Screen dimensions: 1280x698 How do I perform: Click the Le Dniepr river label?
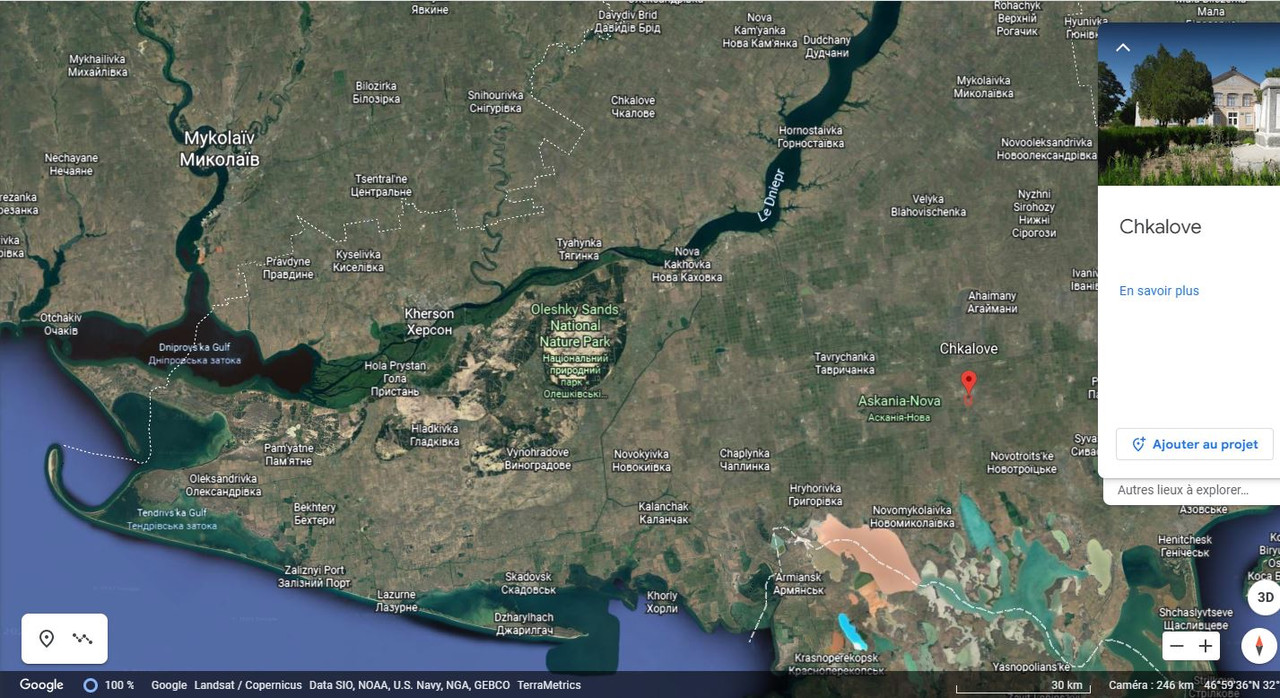[x=769, y=195]
